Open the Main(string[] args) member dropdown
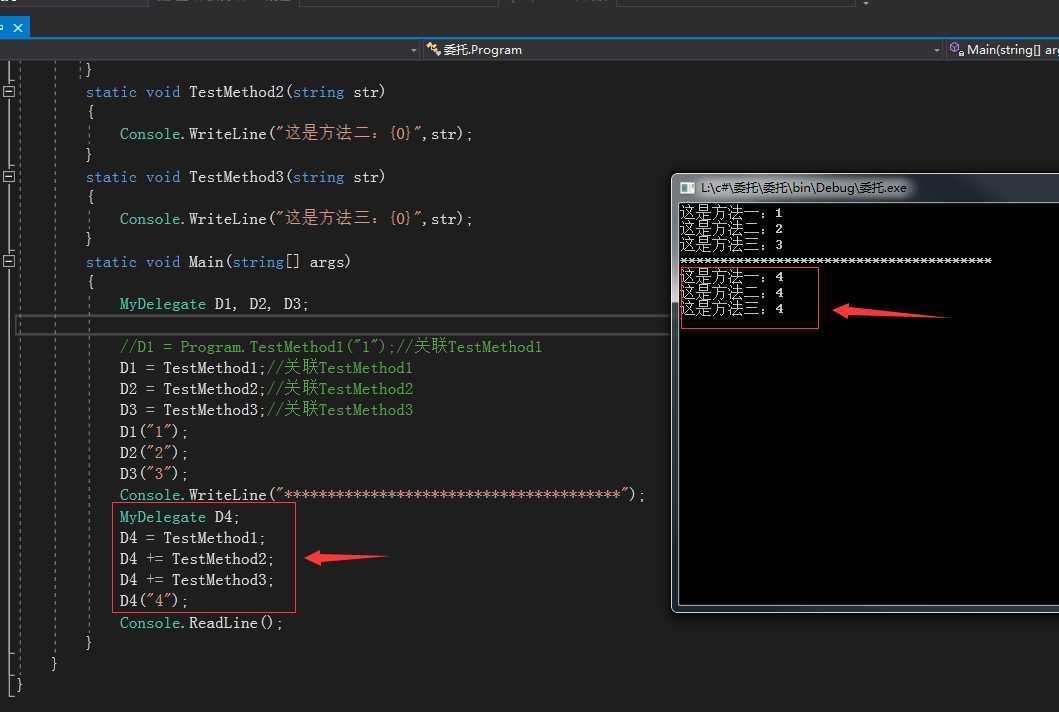This screenshot has width=1059, height=712. pos(1002,50)
